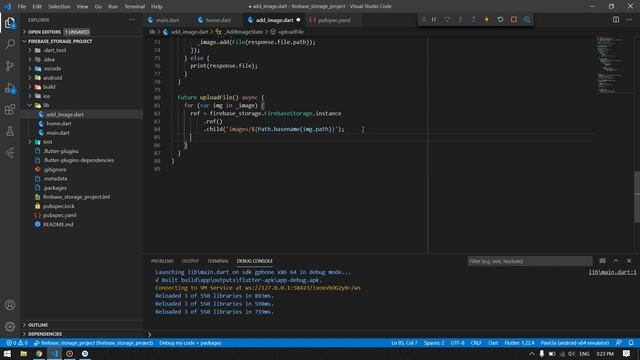Clear the debug console output

point(602,261)
